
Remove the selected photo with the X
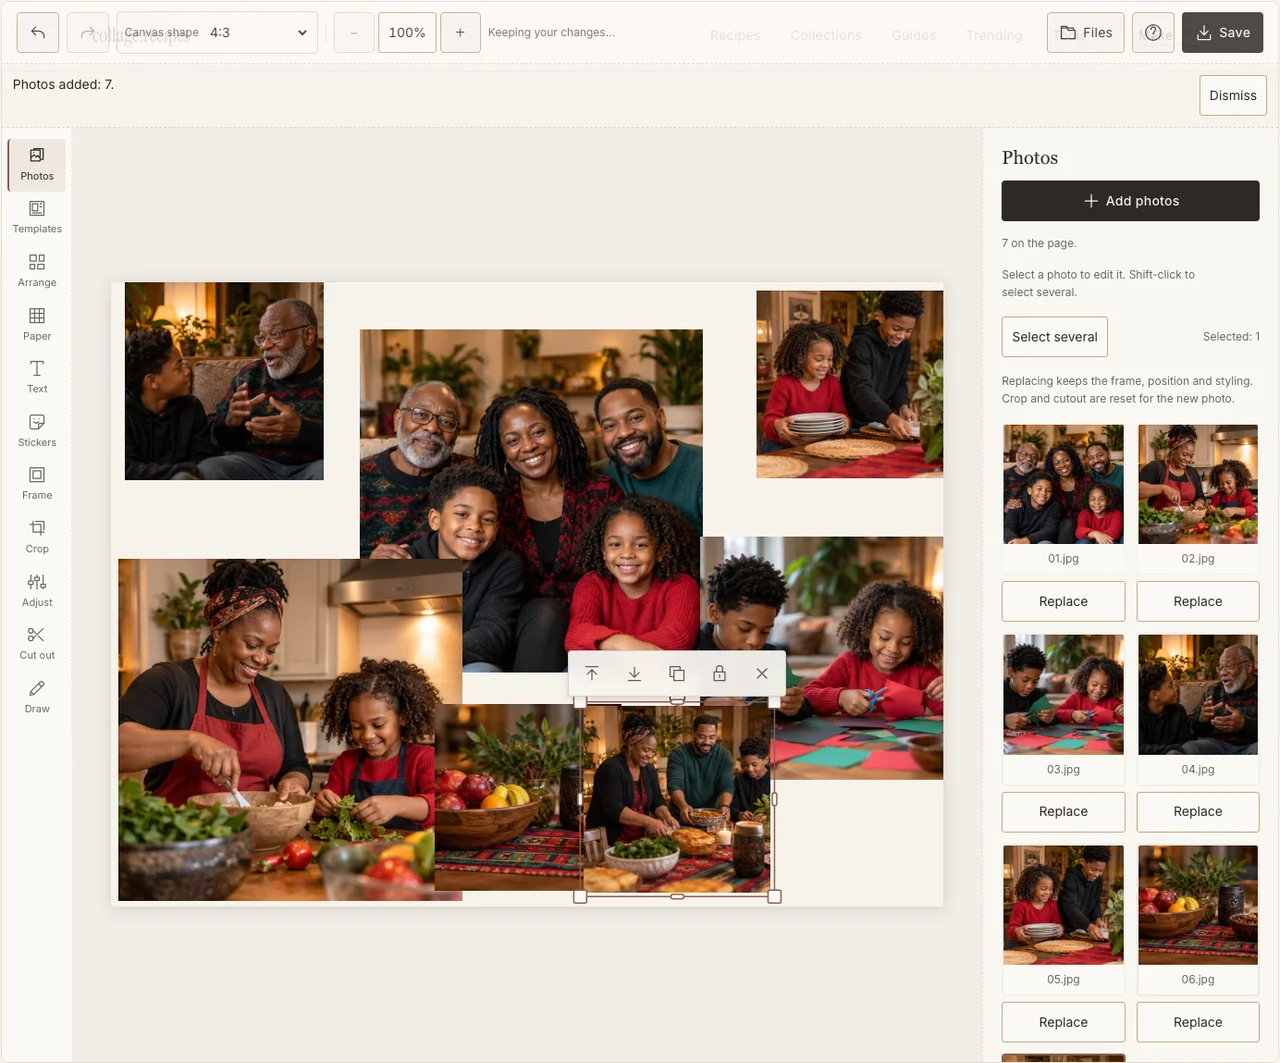coord(762,674)
